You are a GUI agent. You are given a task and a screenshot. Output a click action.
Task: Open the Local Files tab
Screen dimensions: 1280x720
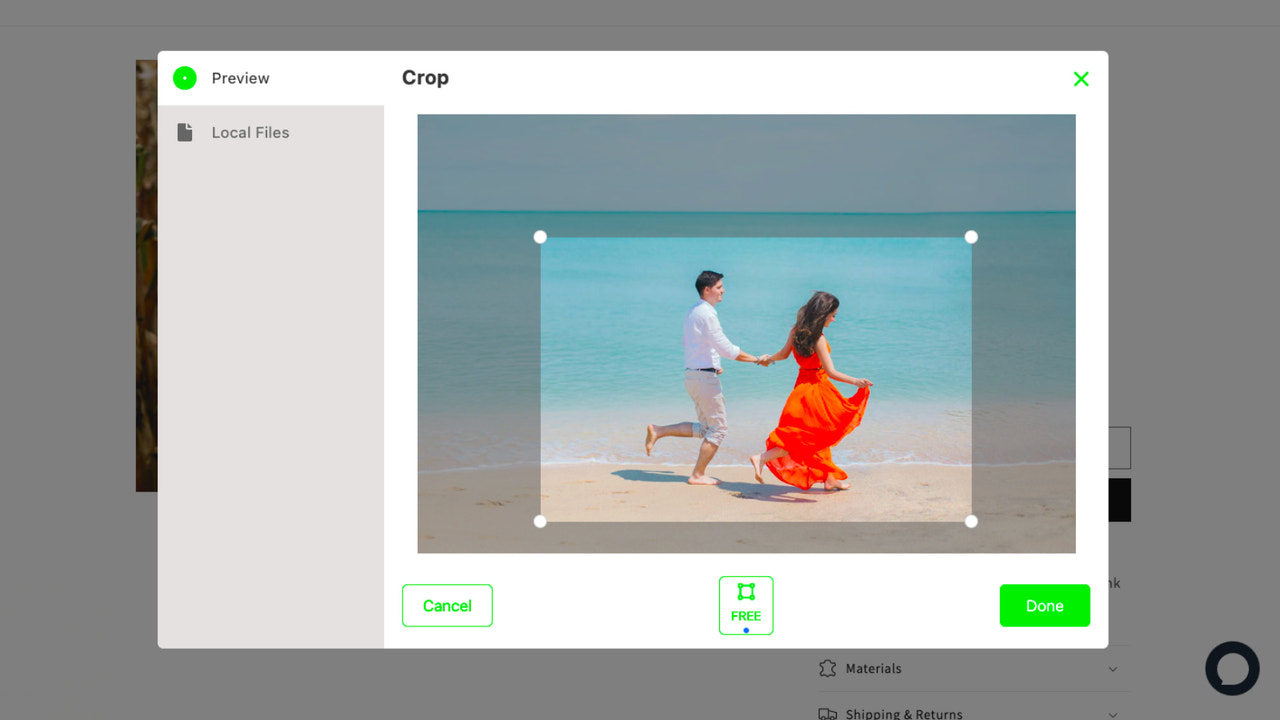tap(250, 131)
